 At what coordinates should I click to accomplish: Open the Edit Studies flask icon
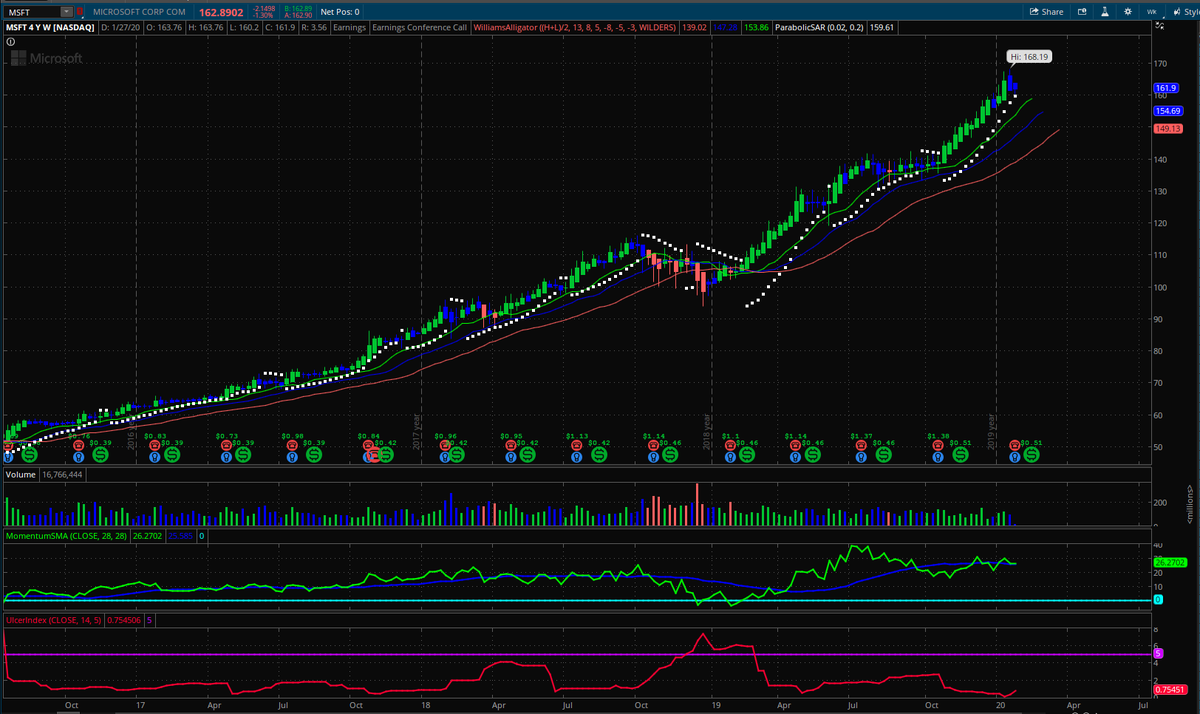coord(1105,12)
